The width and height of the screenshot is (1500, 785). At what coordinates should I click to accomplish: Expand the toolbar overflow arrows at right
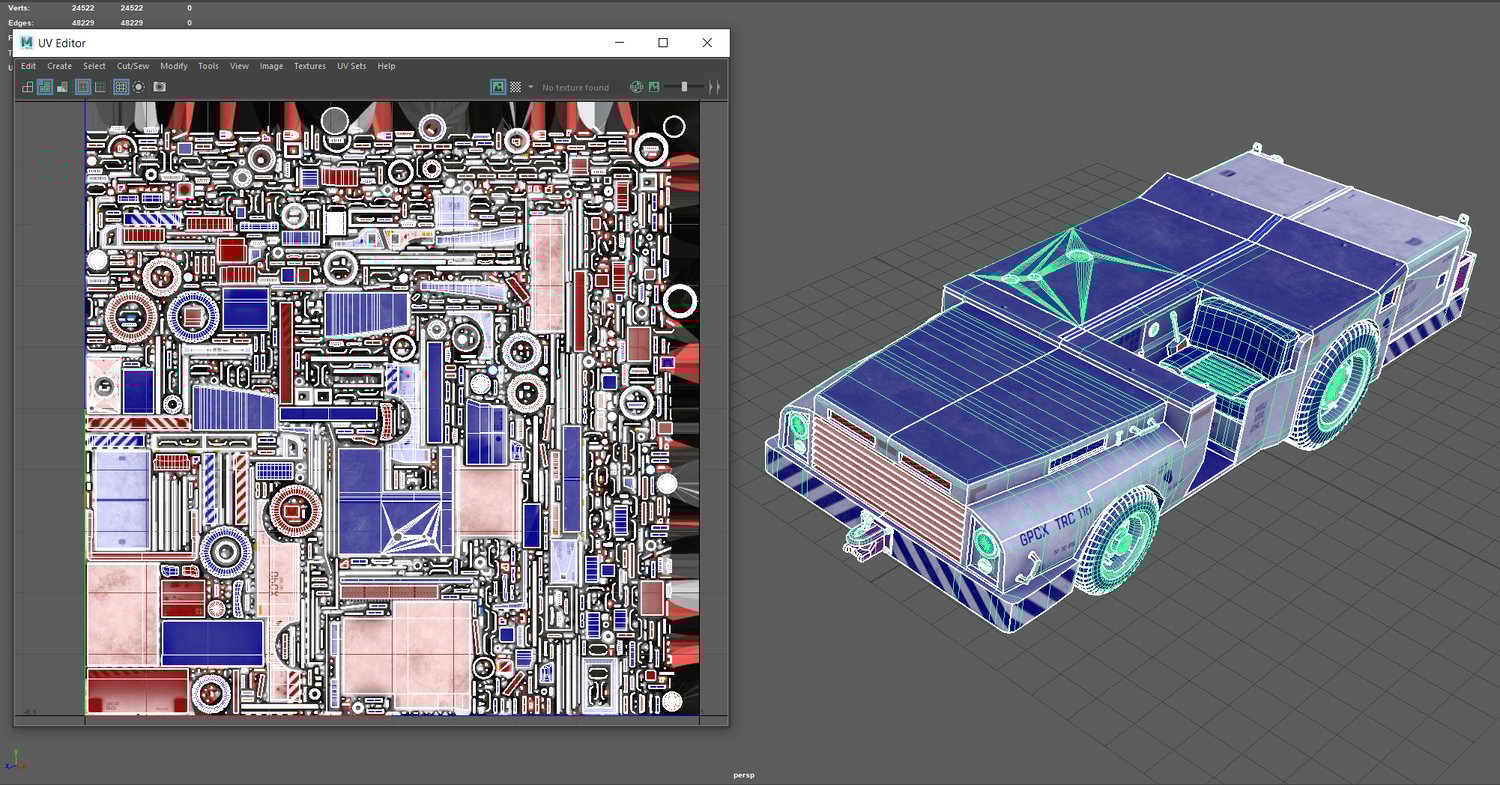(714, 87)
